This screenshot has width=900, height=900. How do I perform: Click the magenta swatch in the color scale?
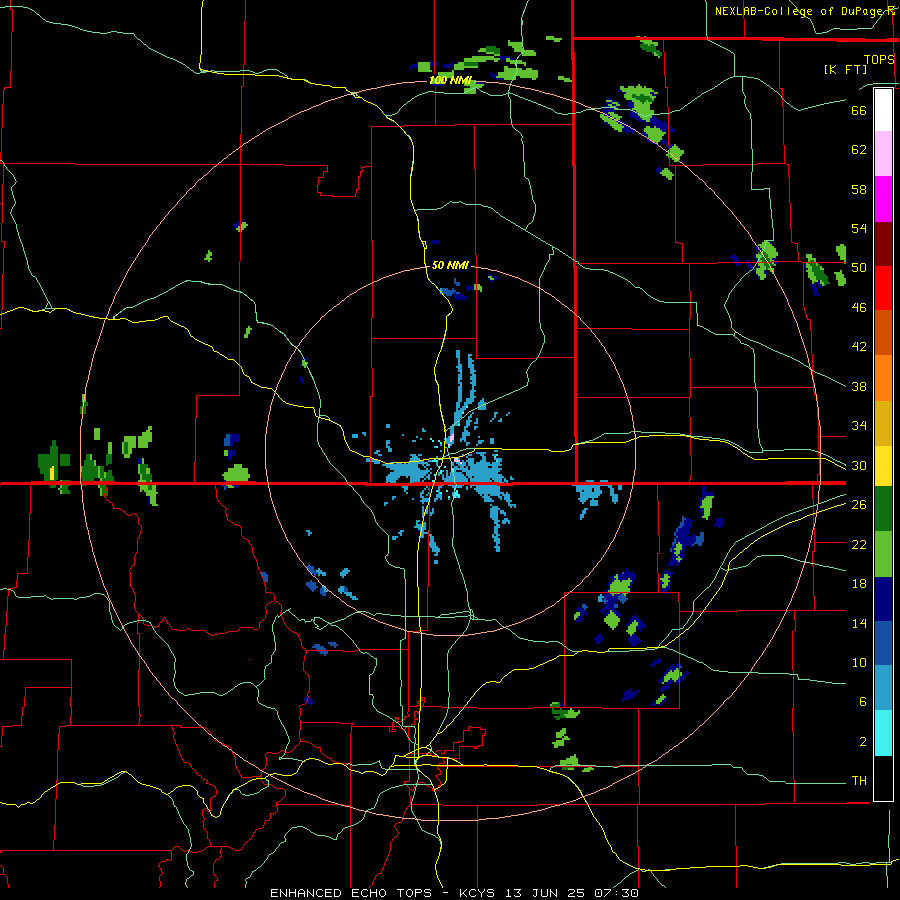(x=883, y=199)
